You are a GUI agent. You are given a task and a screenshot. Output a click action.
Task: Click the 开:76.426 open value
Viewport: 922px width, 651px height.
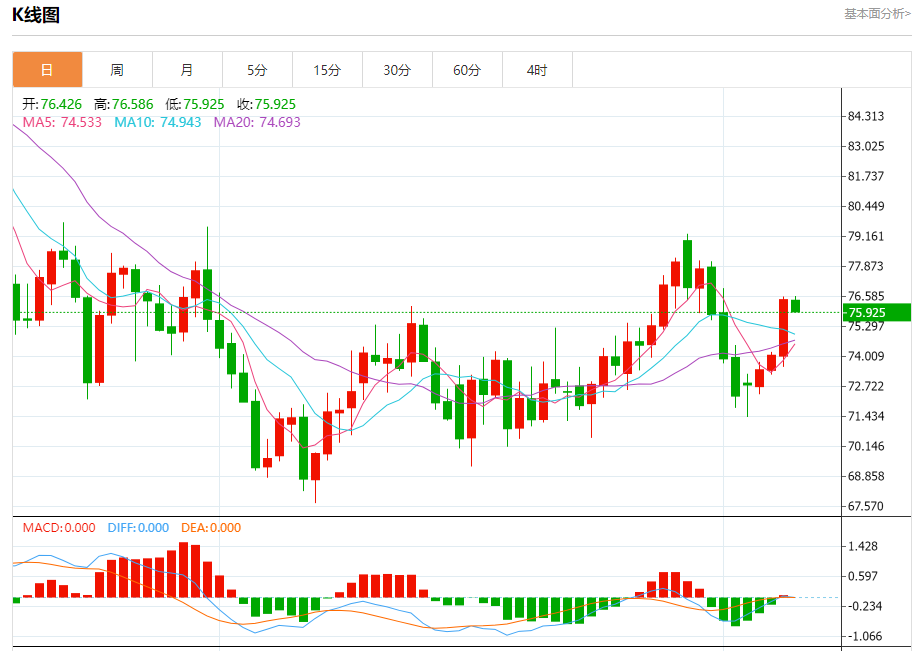click(x=52, y=104)
